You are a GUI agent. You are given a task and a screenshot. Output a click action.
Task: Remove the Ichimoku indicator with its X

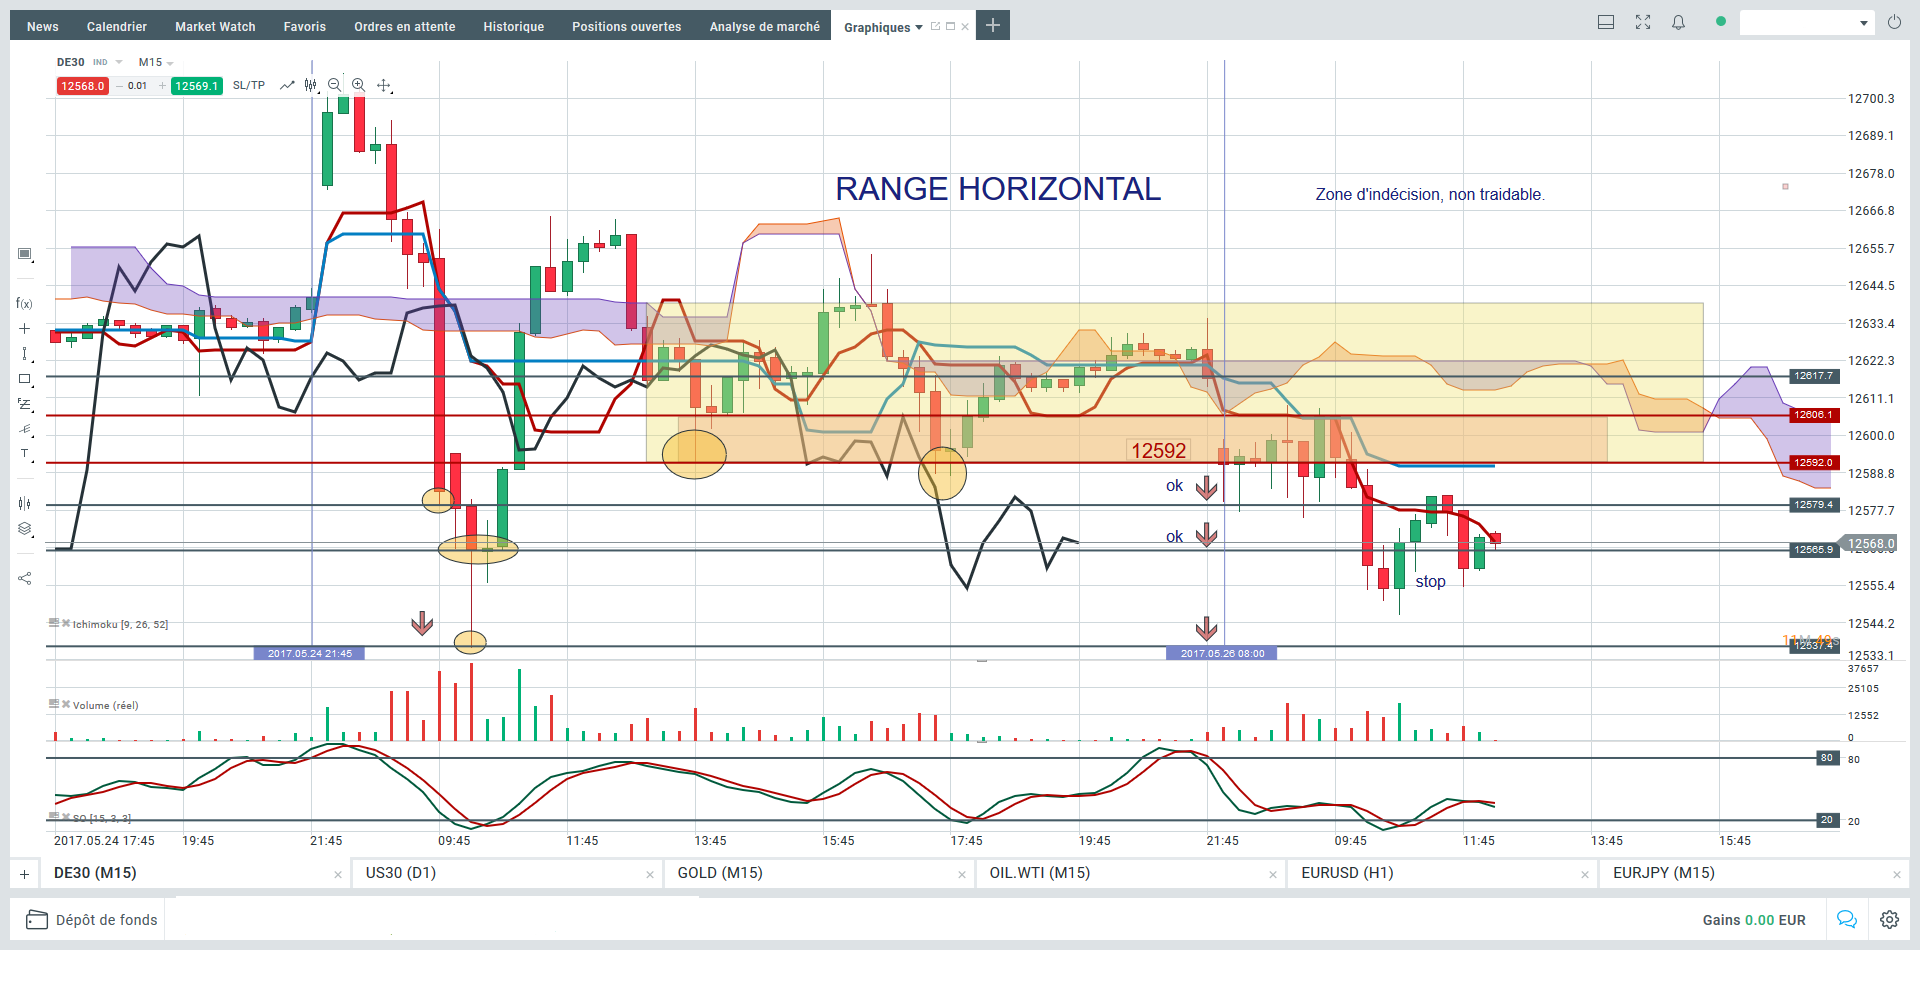click(x=66, y=623)
